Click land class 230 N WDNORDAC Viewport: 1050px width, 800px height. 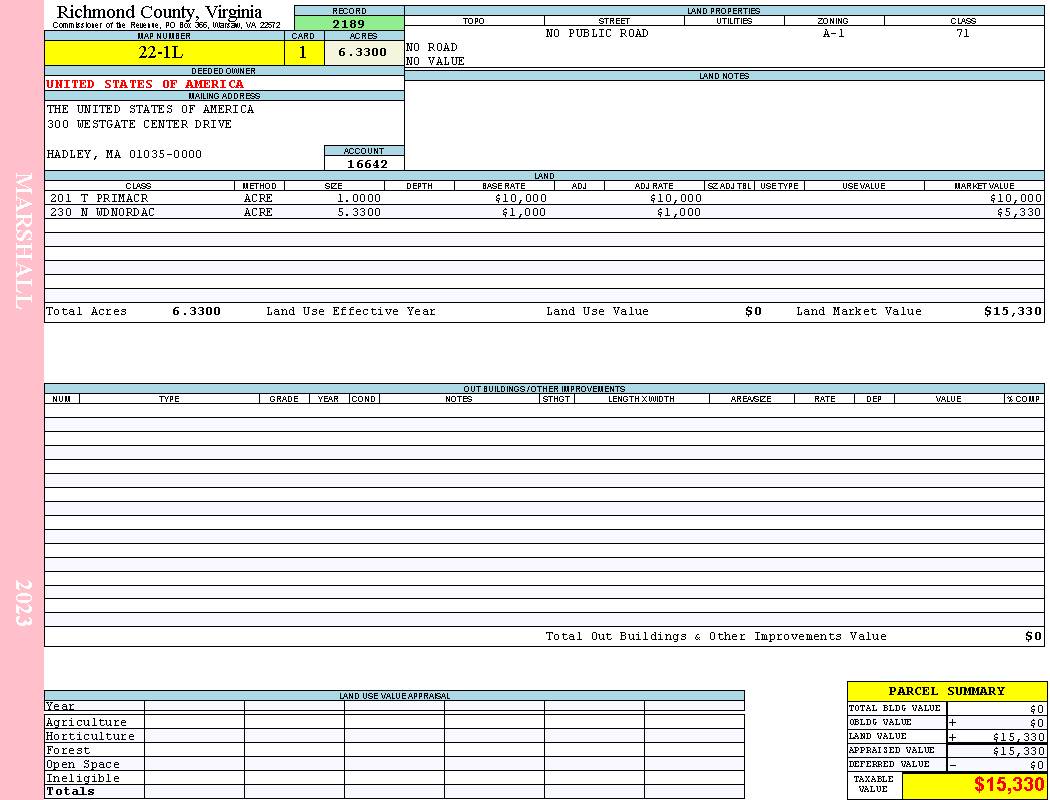pos(102,213)
